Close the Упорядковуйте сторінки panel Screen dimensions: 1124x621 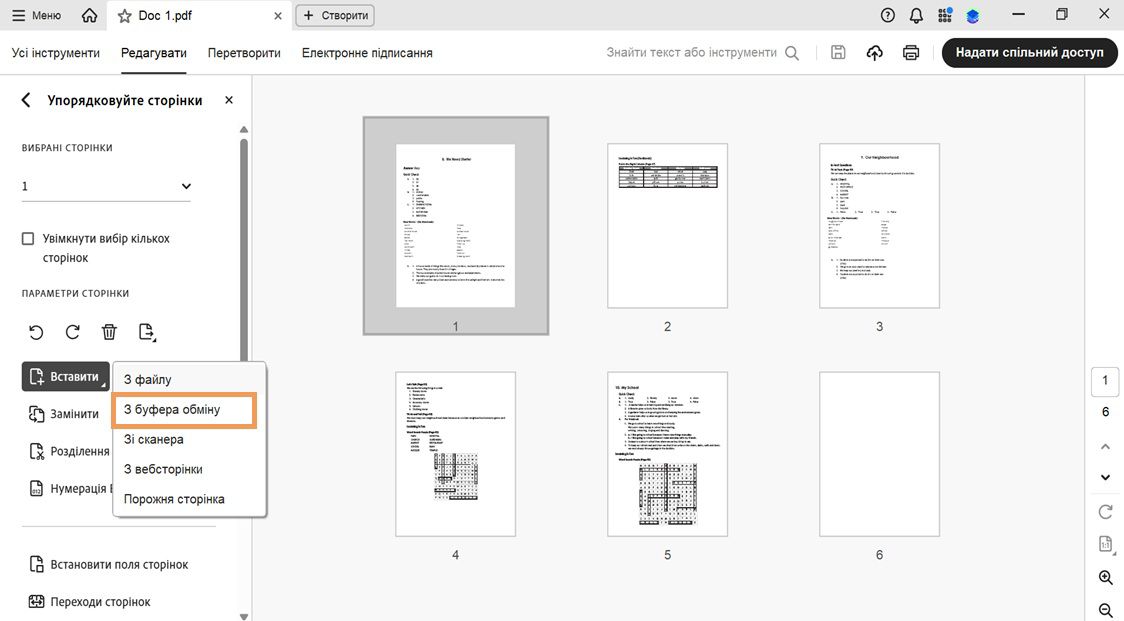(229, 100)
